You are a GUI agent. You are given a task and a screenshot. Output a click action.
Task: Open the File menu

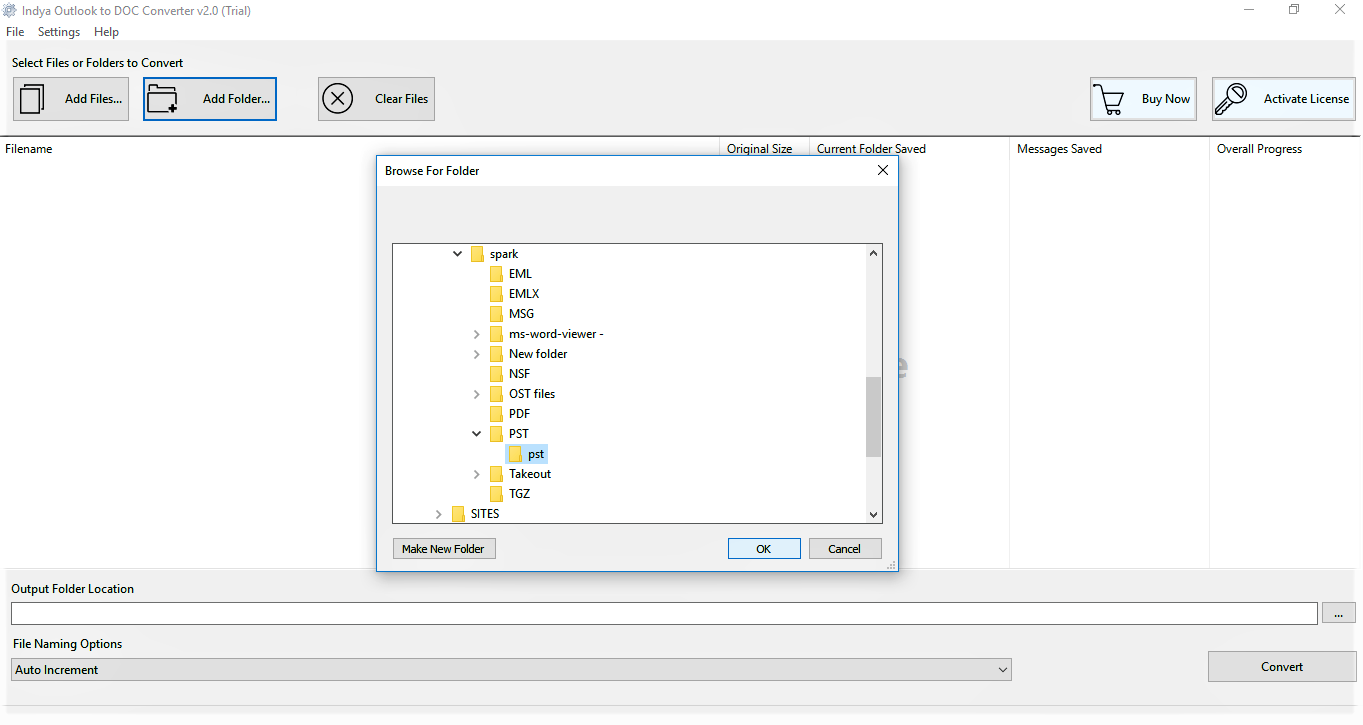[x=15, y=32]
